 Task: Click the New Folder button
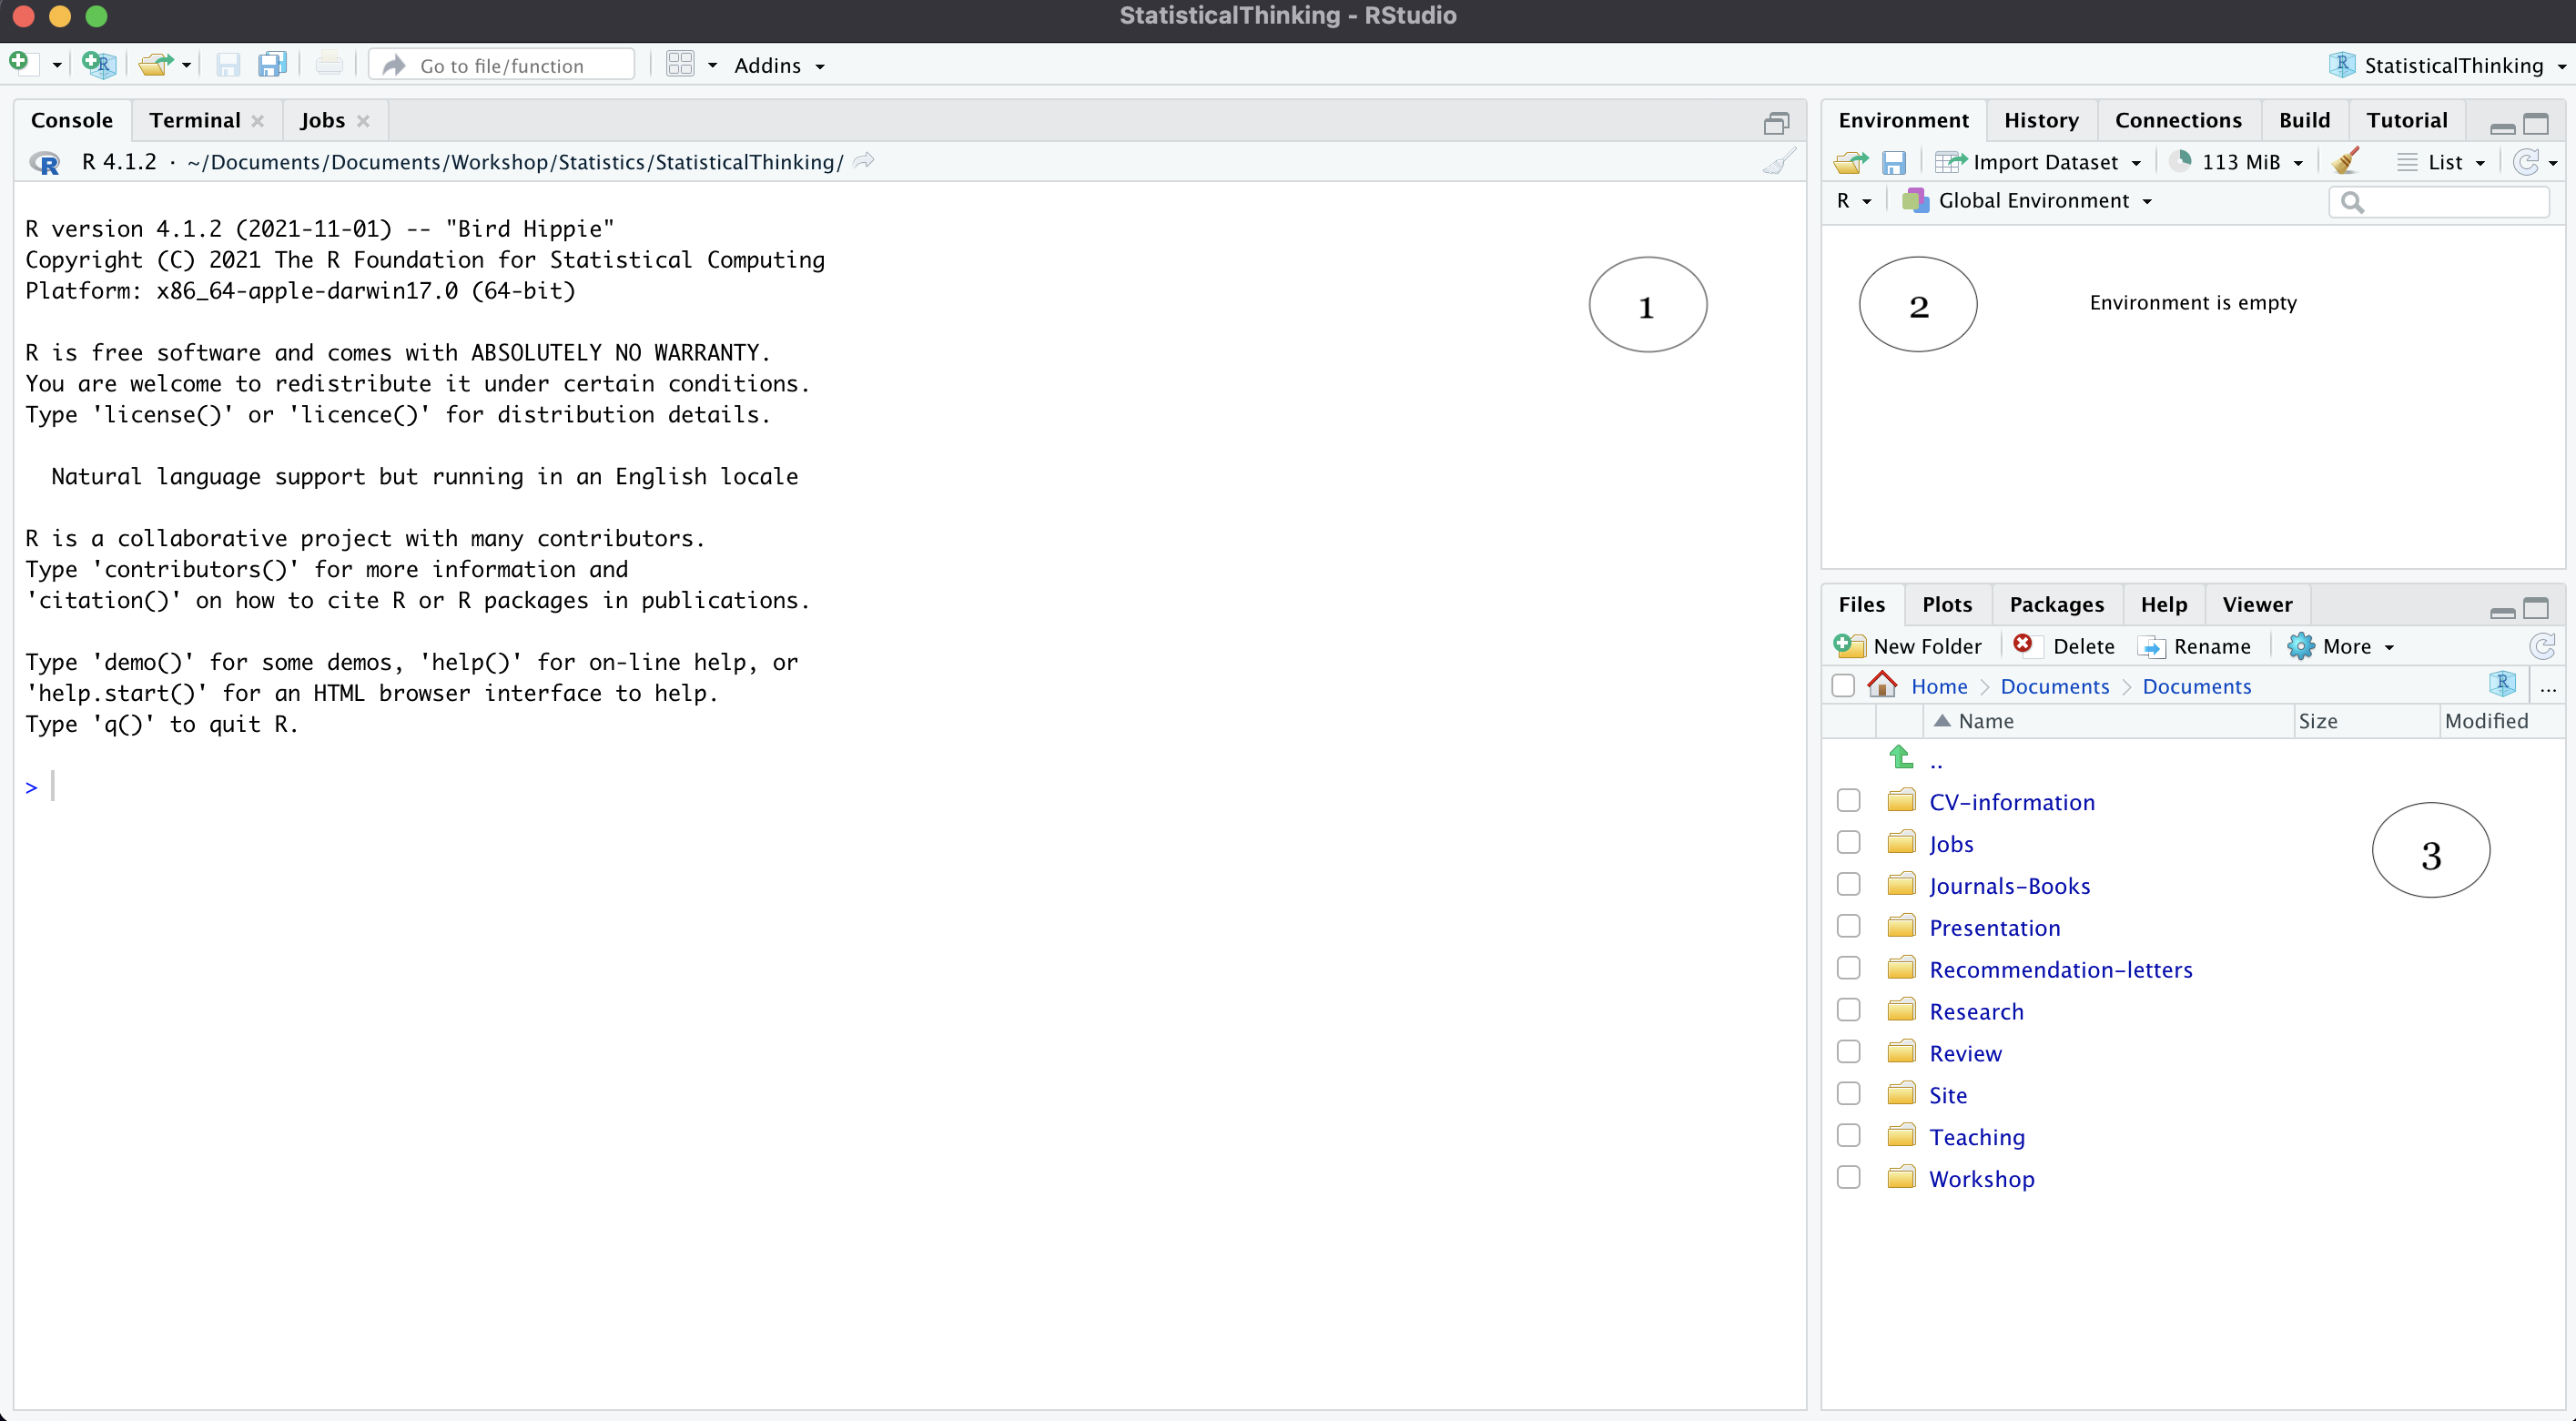tap(1908, 646)
